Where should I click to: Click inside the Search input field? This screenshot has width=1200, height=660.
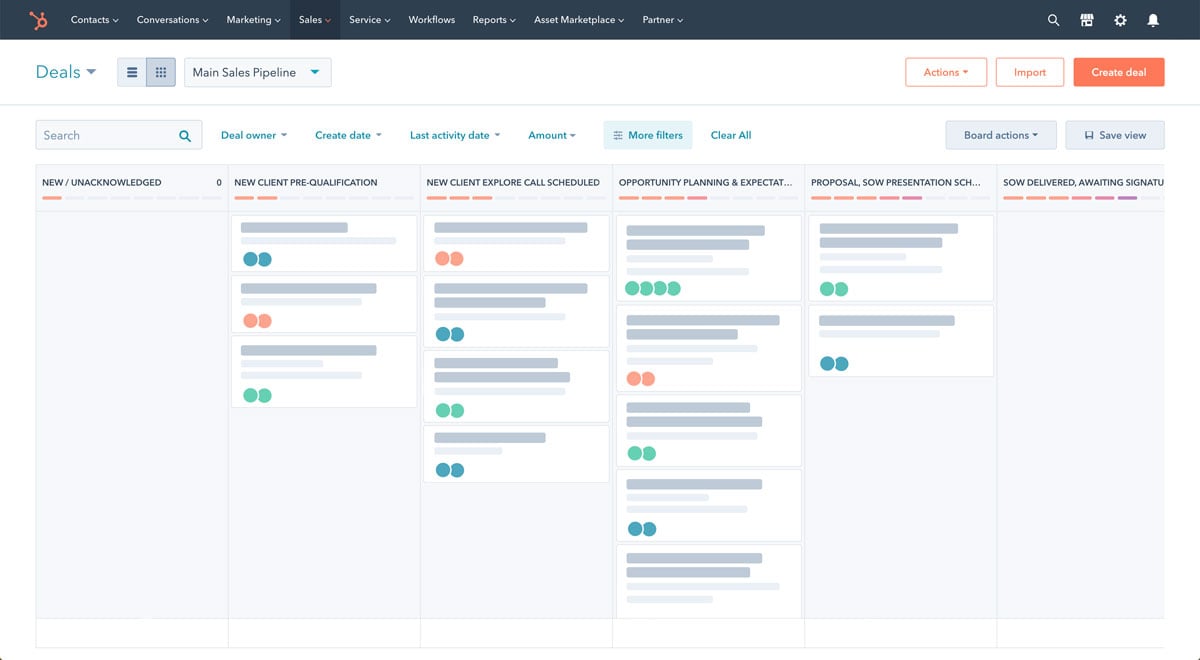[100, 134]
